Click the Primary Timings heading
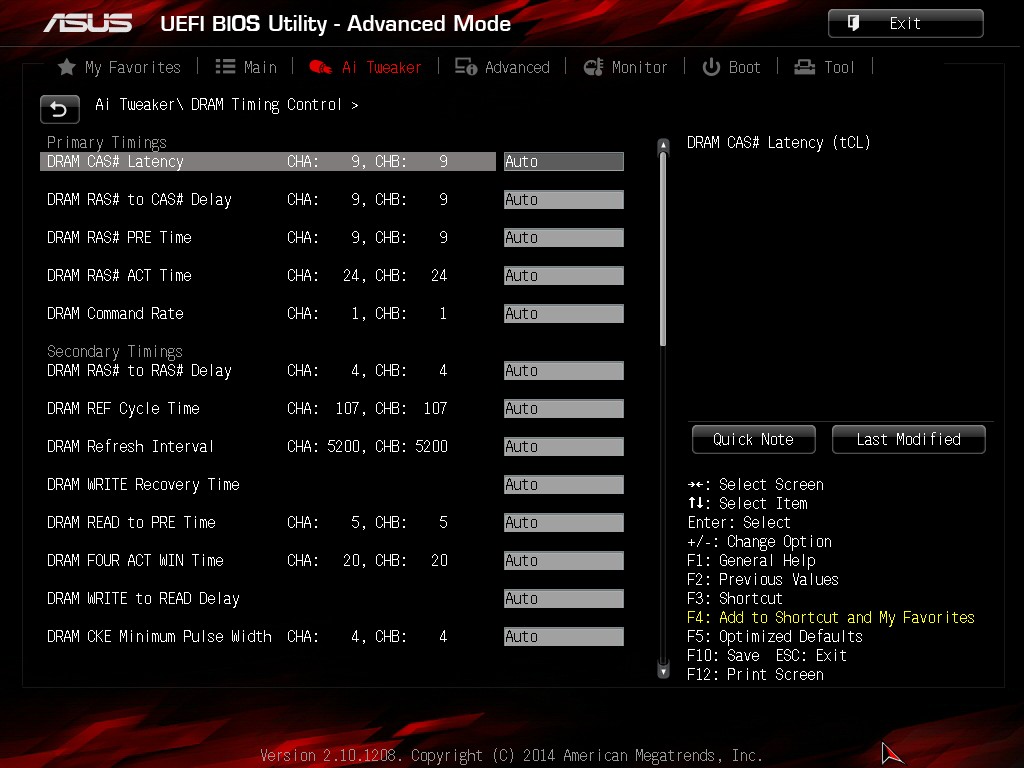The height and width of the screenshot is (768, 1024). tap(106, 142)
